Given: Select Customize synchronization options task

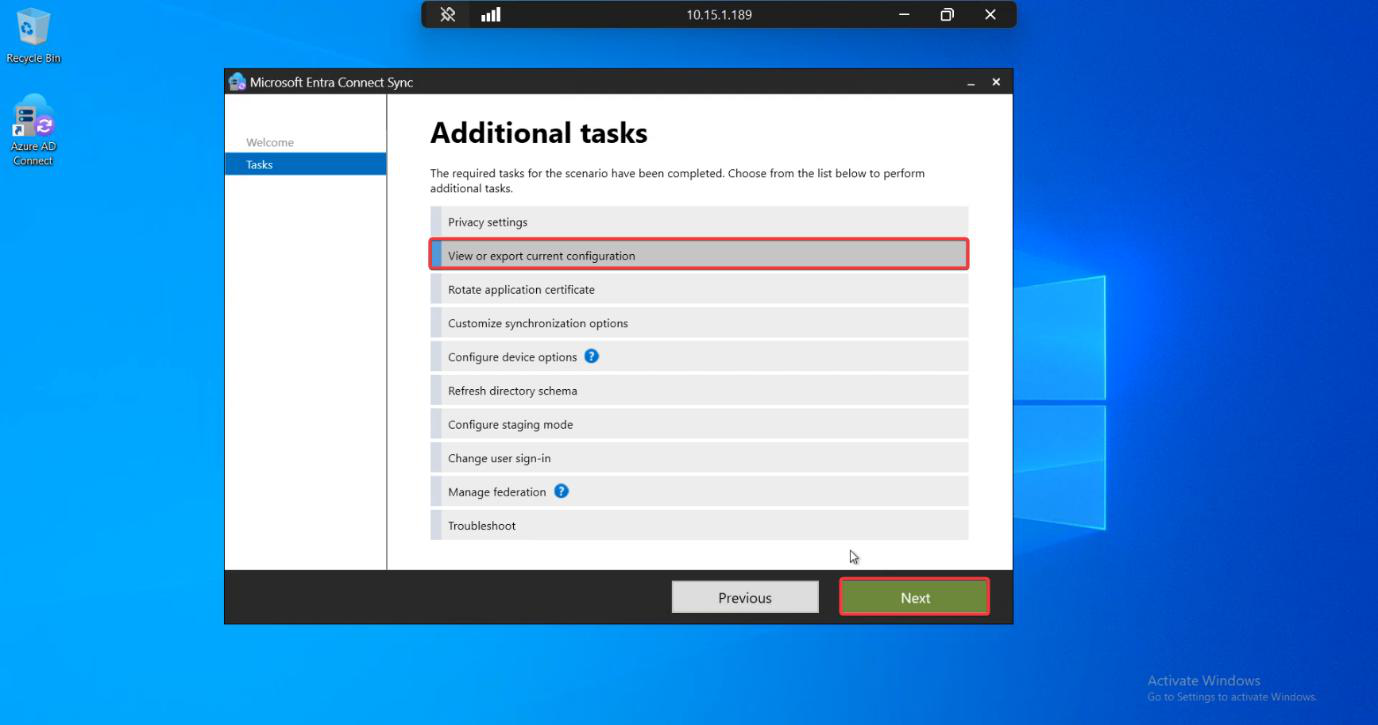Looking at the screenshot, I should pos(699,323).
